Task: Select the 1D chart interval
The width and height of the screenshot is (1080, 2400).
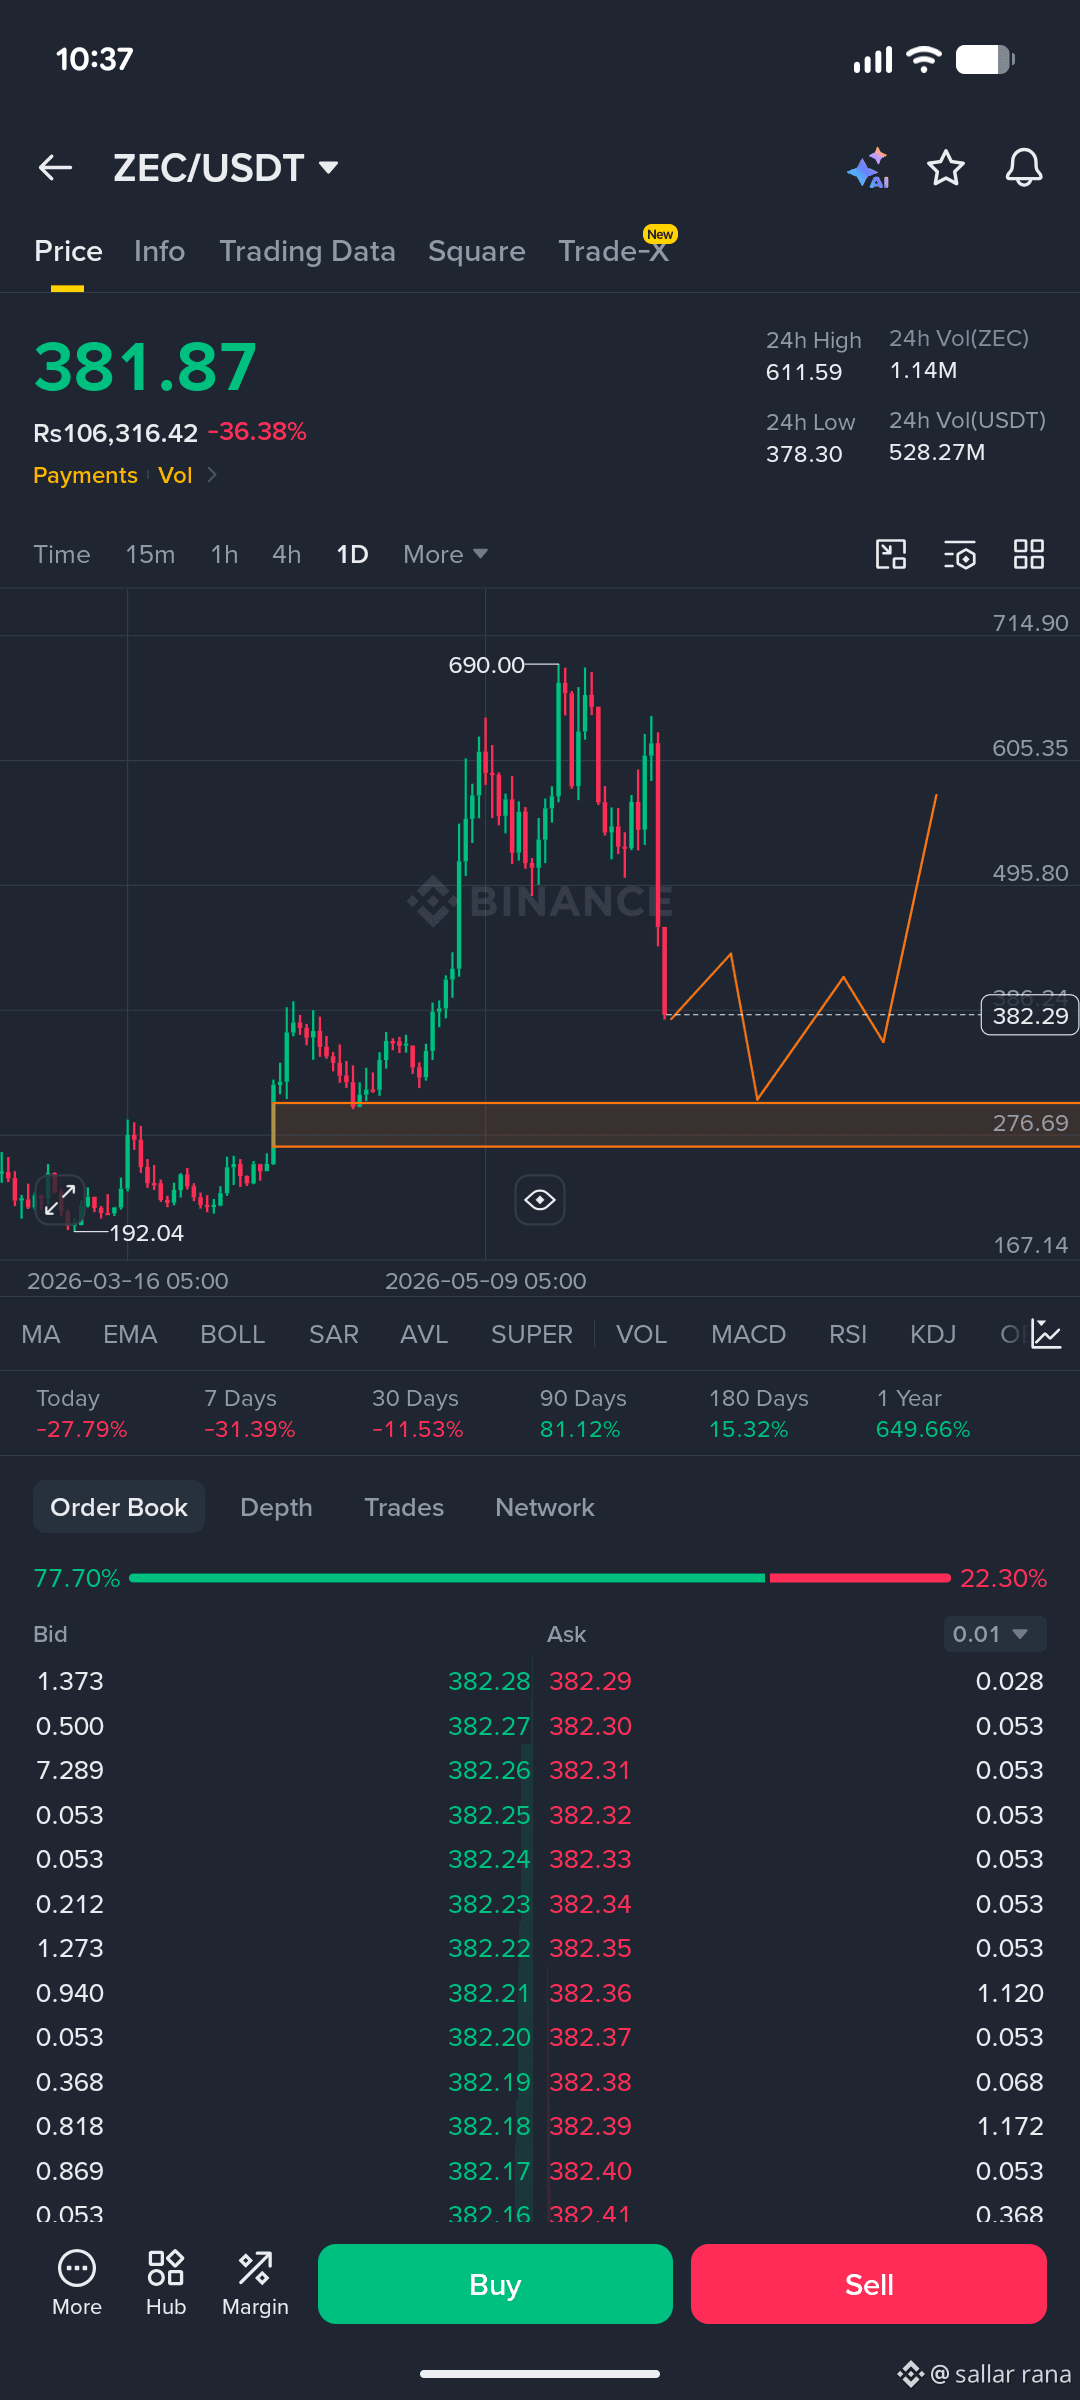Action: point(352,554)
